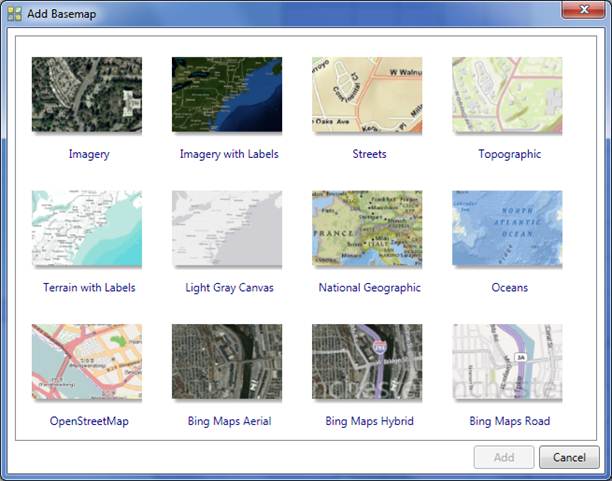Viewport: 612px width, 481px height.
Task: Pick the Bing Maps Hybrid thumbnail
Action: pos(367,362)
